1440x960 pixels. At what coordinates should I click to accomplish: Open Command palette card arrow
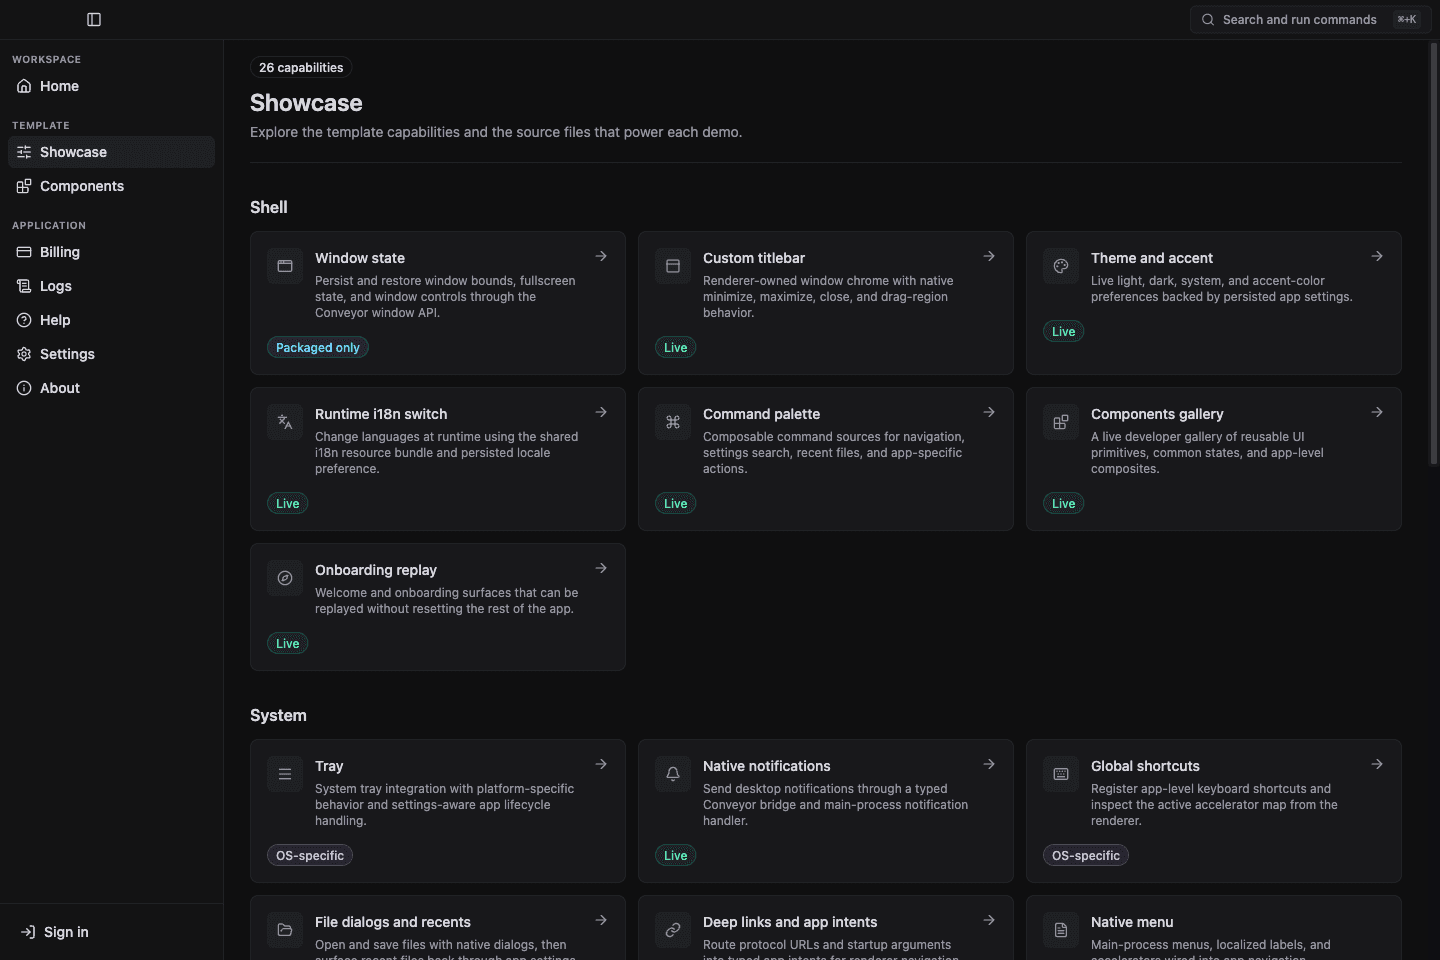[x=989, y=412]
